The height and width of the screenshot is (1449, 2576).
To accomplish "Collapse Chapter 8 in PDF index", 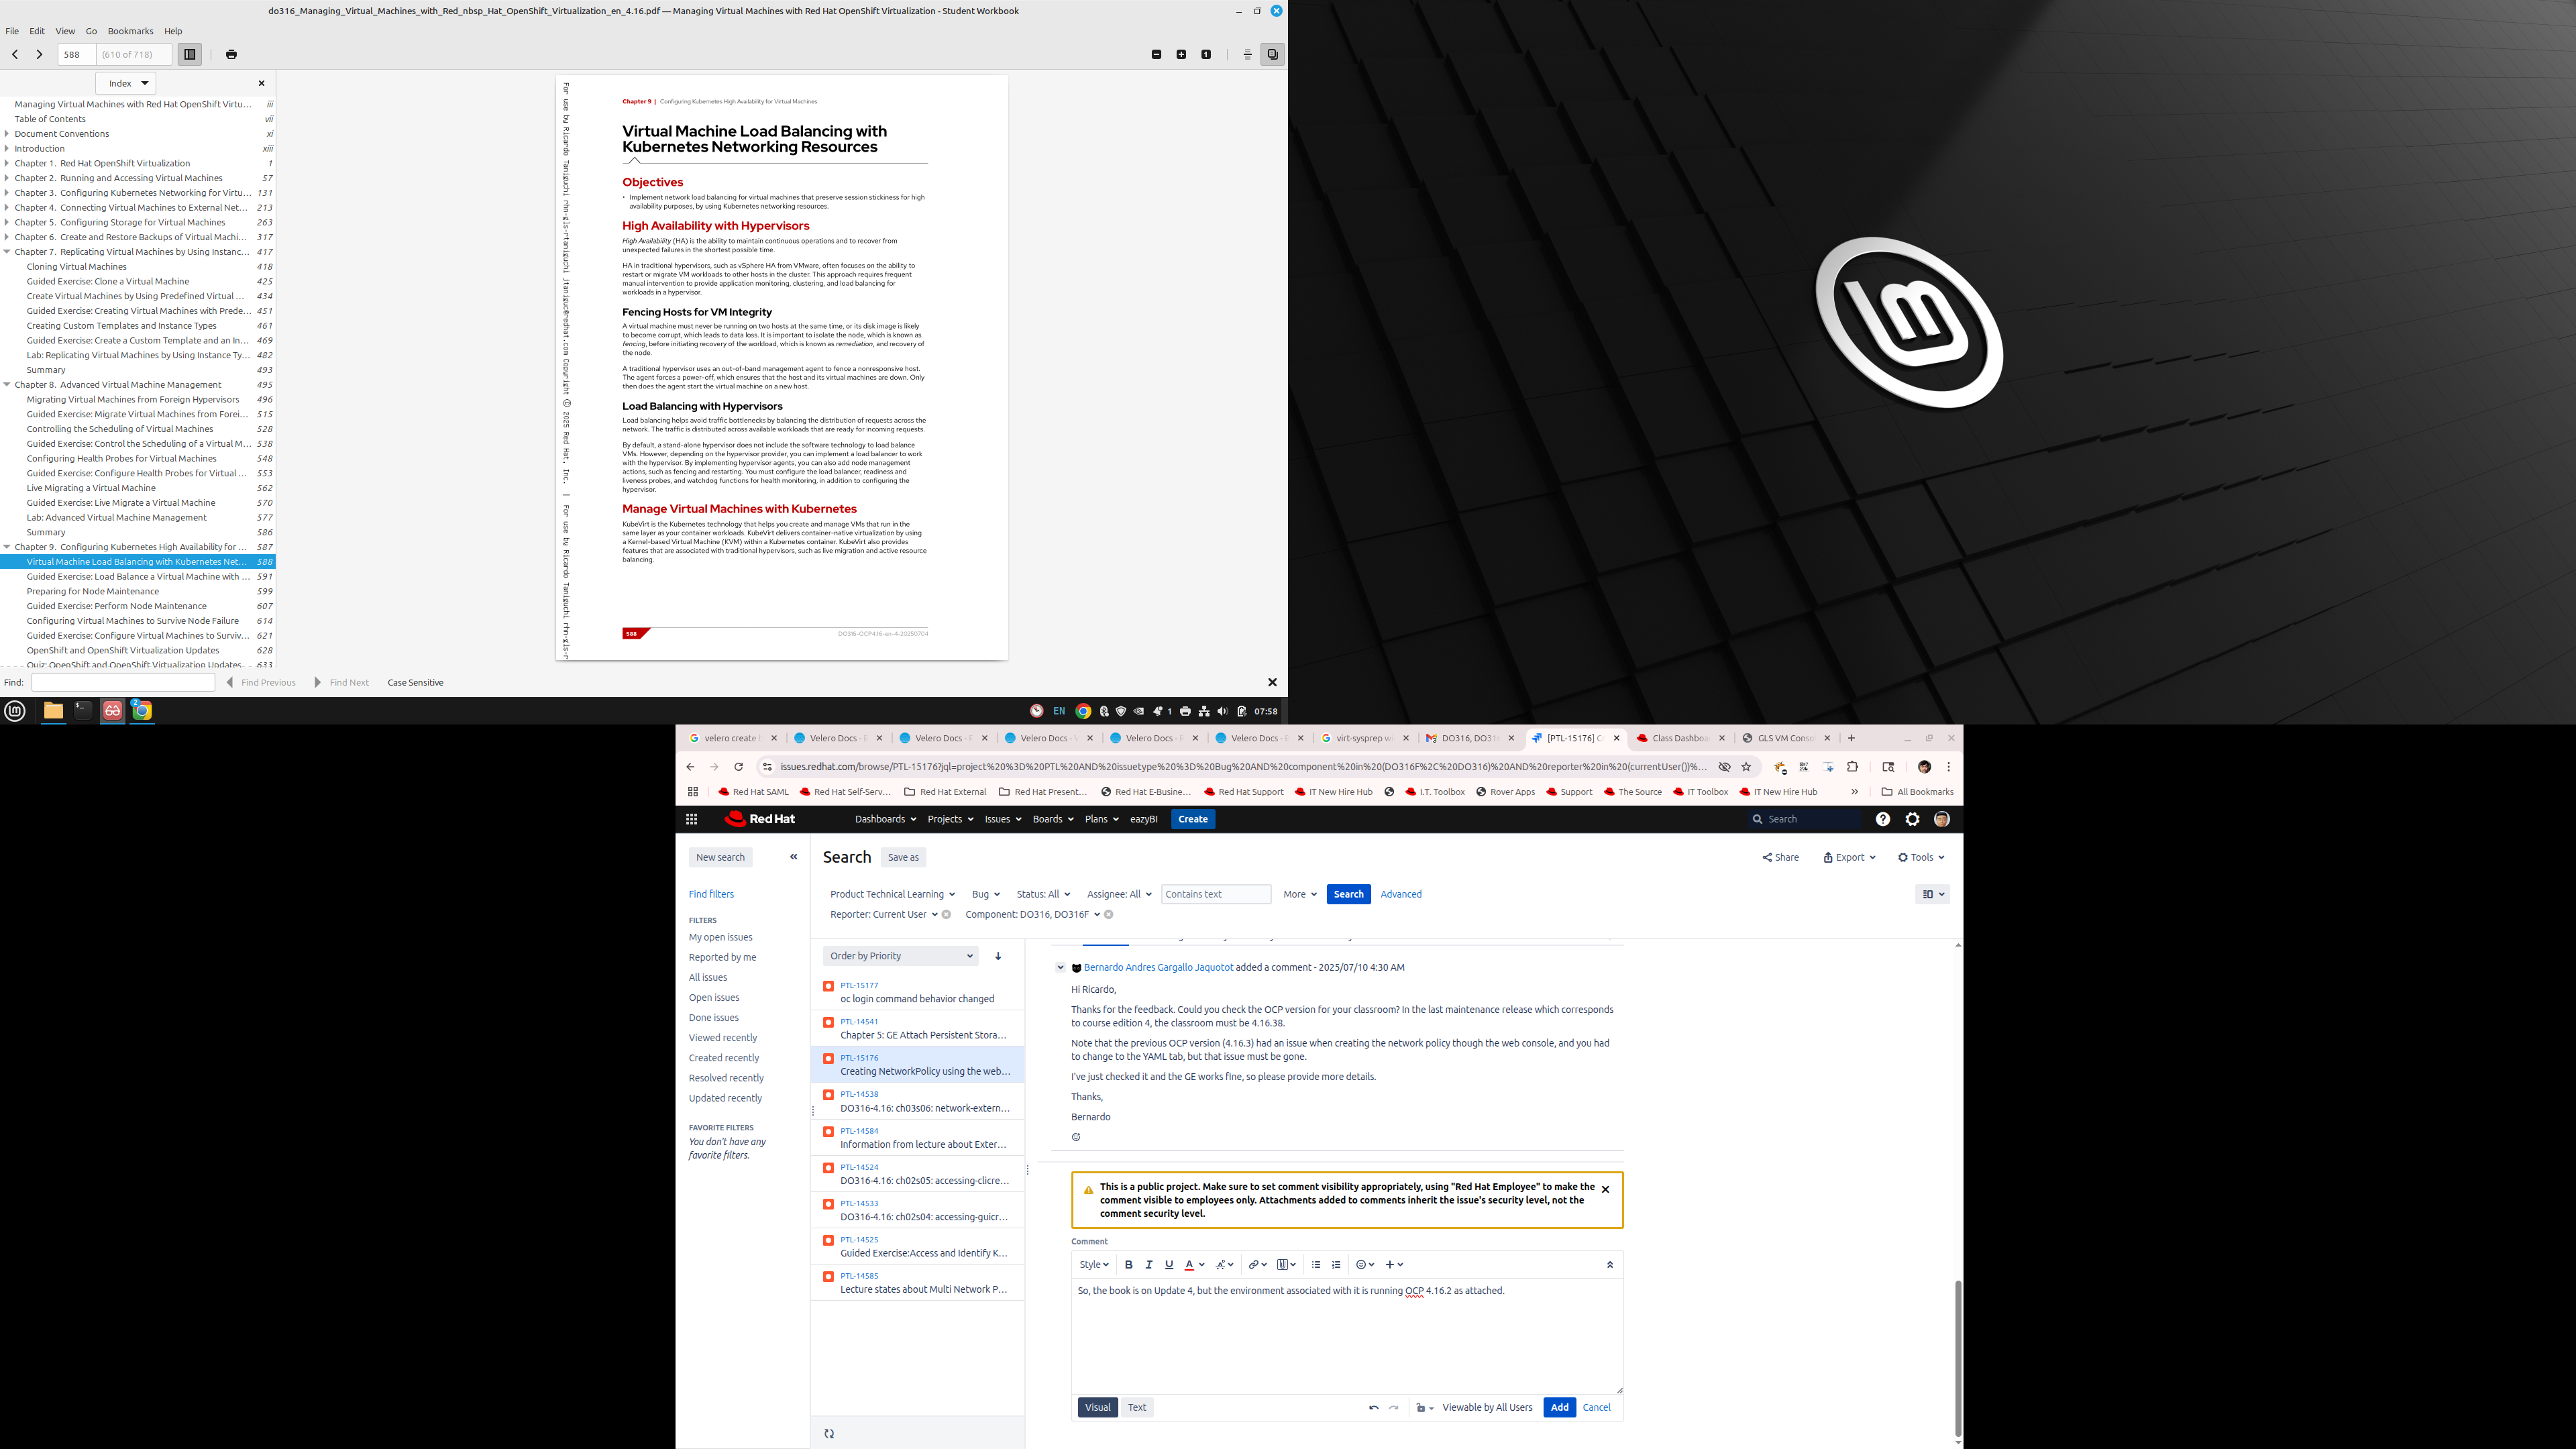I will point(7,385).
